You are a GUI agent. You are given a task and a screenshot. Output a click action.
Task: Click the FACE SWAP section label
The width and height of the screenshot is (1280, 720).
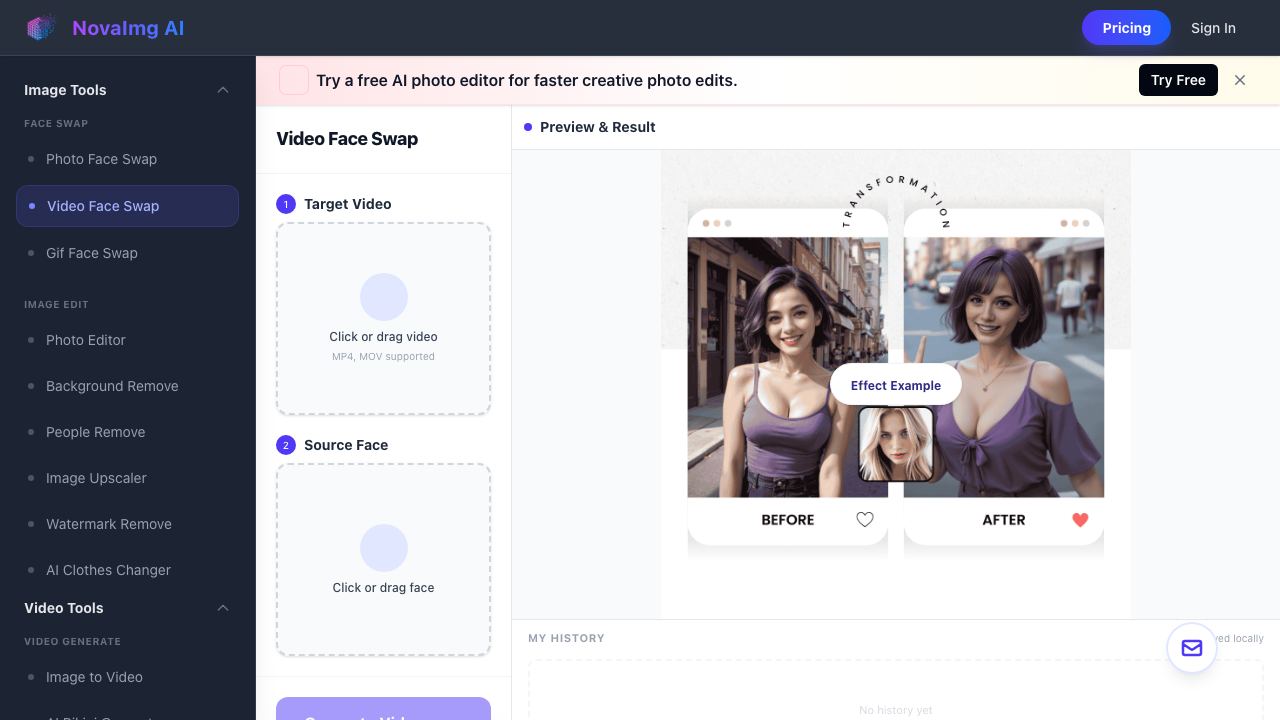(56, 124)
